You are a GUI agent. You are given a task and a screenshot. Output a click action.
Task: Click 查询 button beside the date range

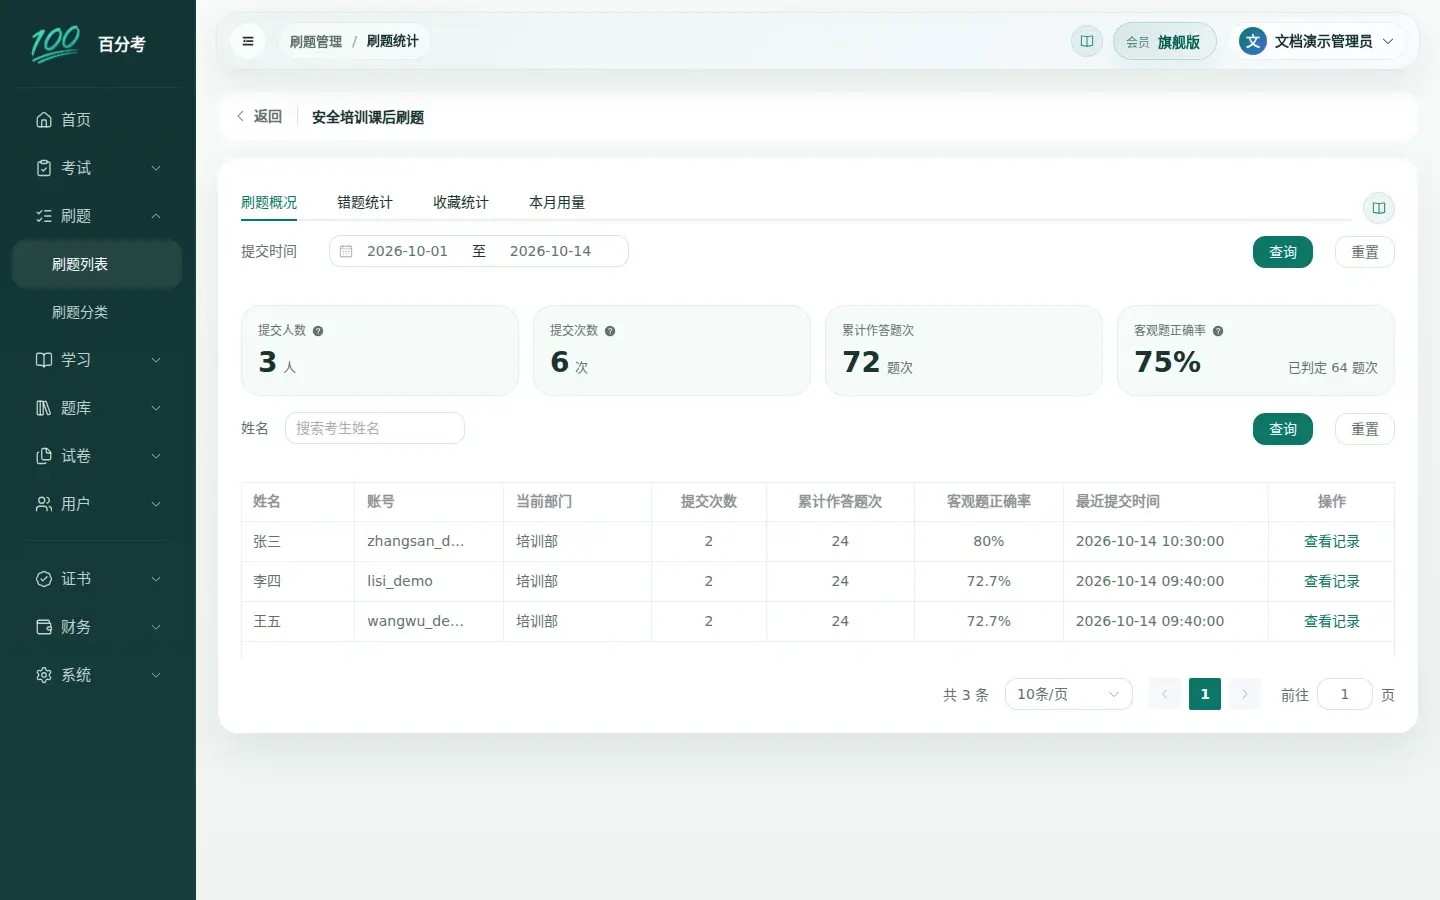click(1283, 252)
